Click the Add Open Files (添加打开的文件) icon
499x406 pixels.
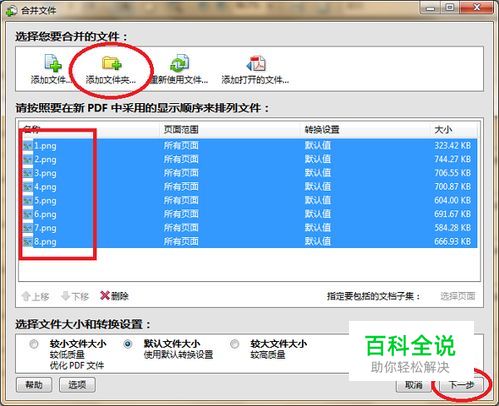tap(256, 63)
